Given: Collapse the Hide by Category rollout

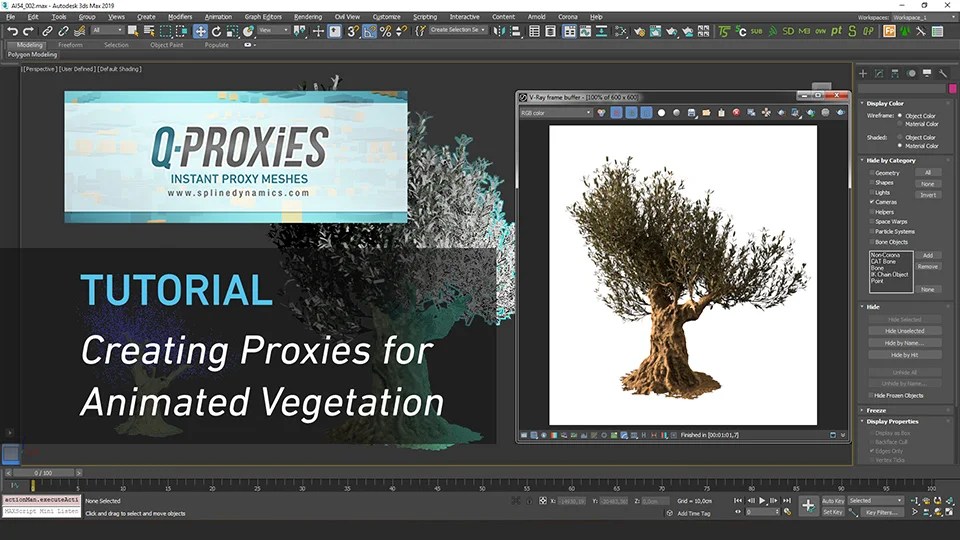Looking at the screenshot, I should pos(891,160).
